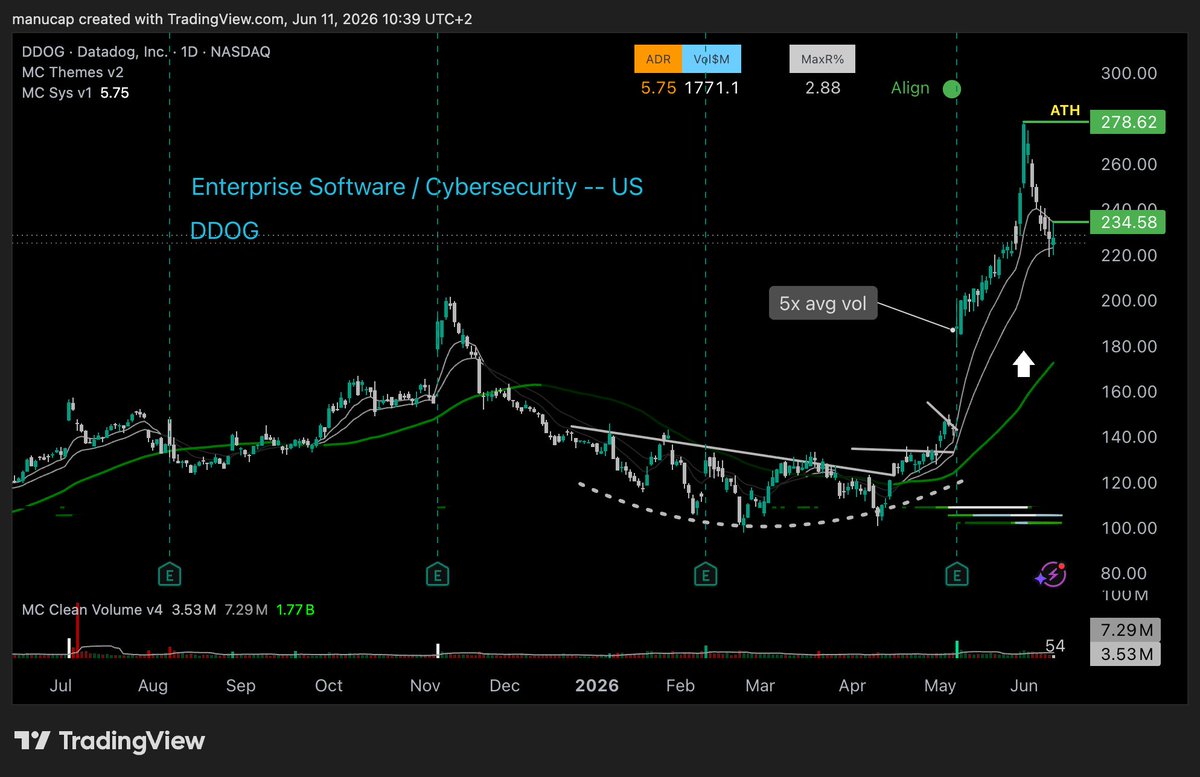This screenshot has width=1200, height=777.
Task: Click the MaxR% label
Action: coord(822,59)
